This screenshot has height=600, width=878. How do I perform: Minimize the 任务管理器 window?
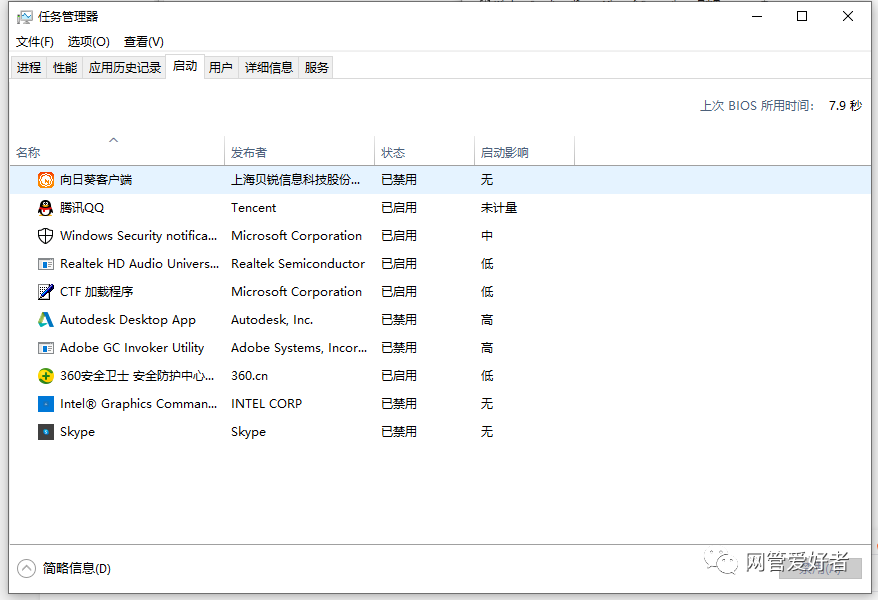757,16
